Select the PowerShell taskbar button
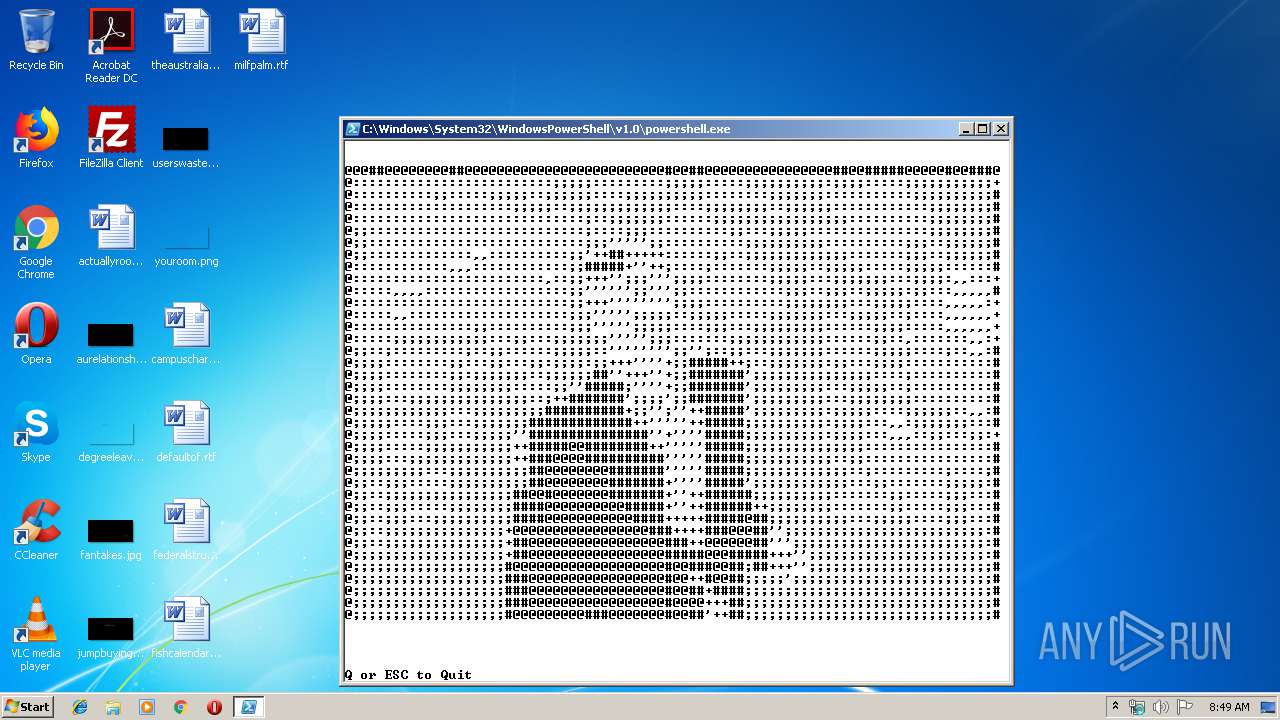Image resolution: width=1280 pixels, height=720 pixels. pyautogui.click(x=248, y=707)
